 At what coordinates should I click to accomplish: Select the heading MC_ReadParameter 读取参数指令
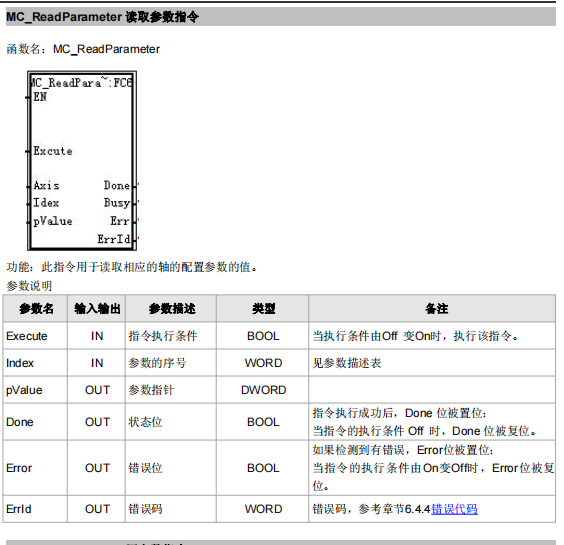102,17
